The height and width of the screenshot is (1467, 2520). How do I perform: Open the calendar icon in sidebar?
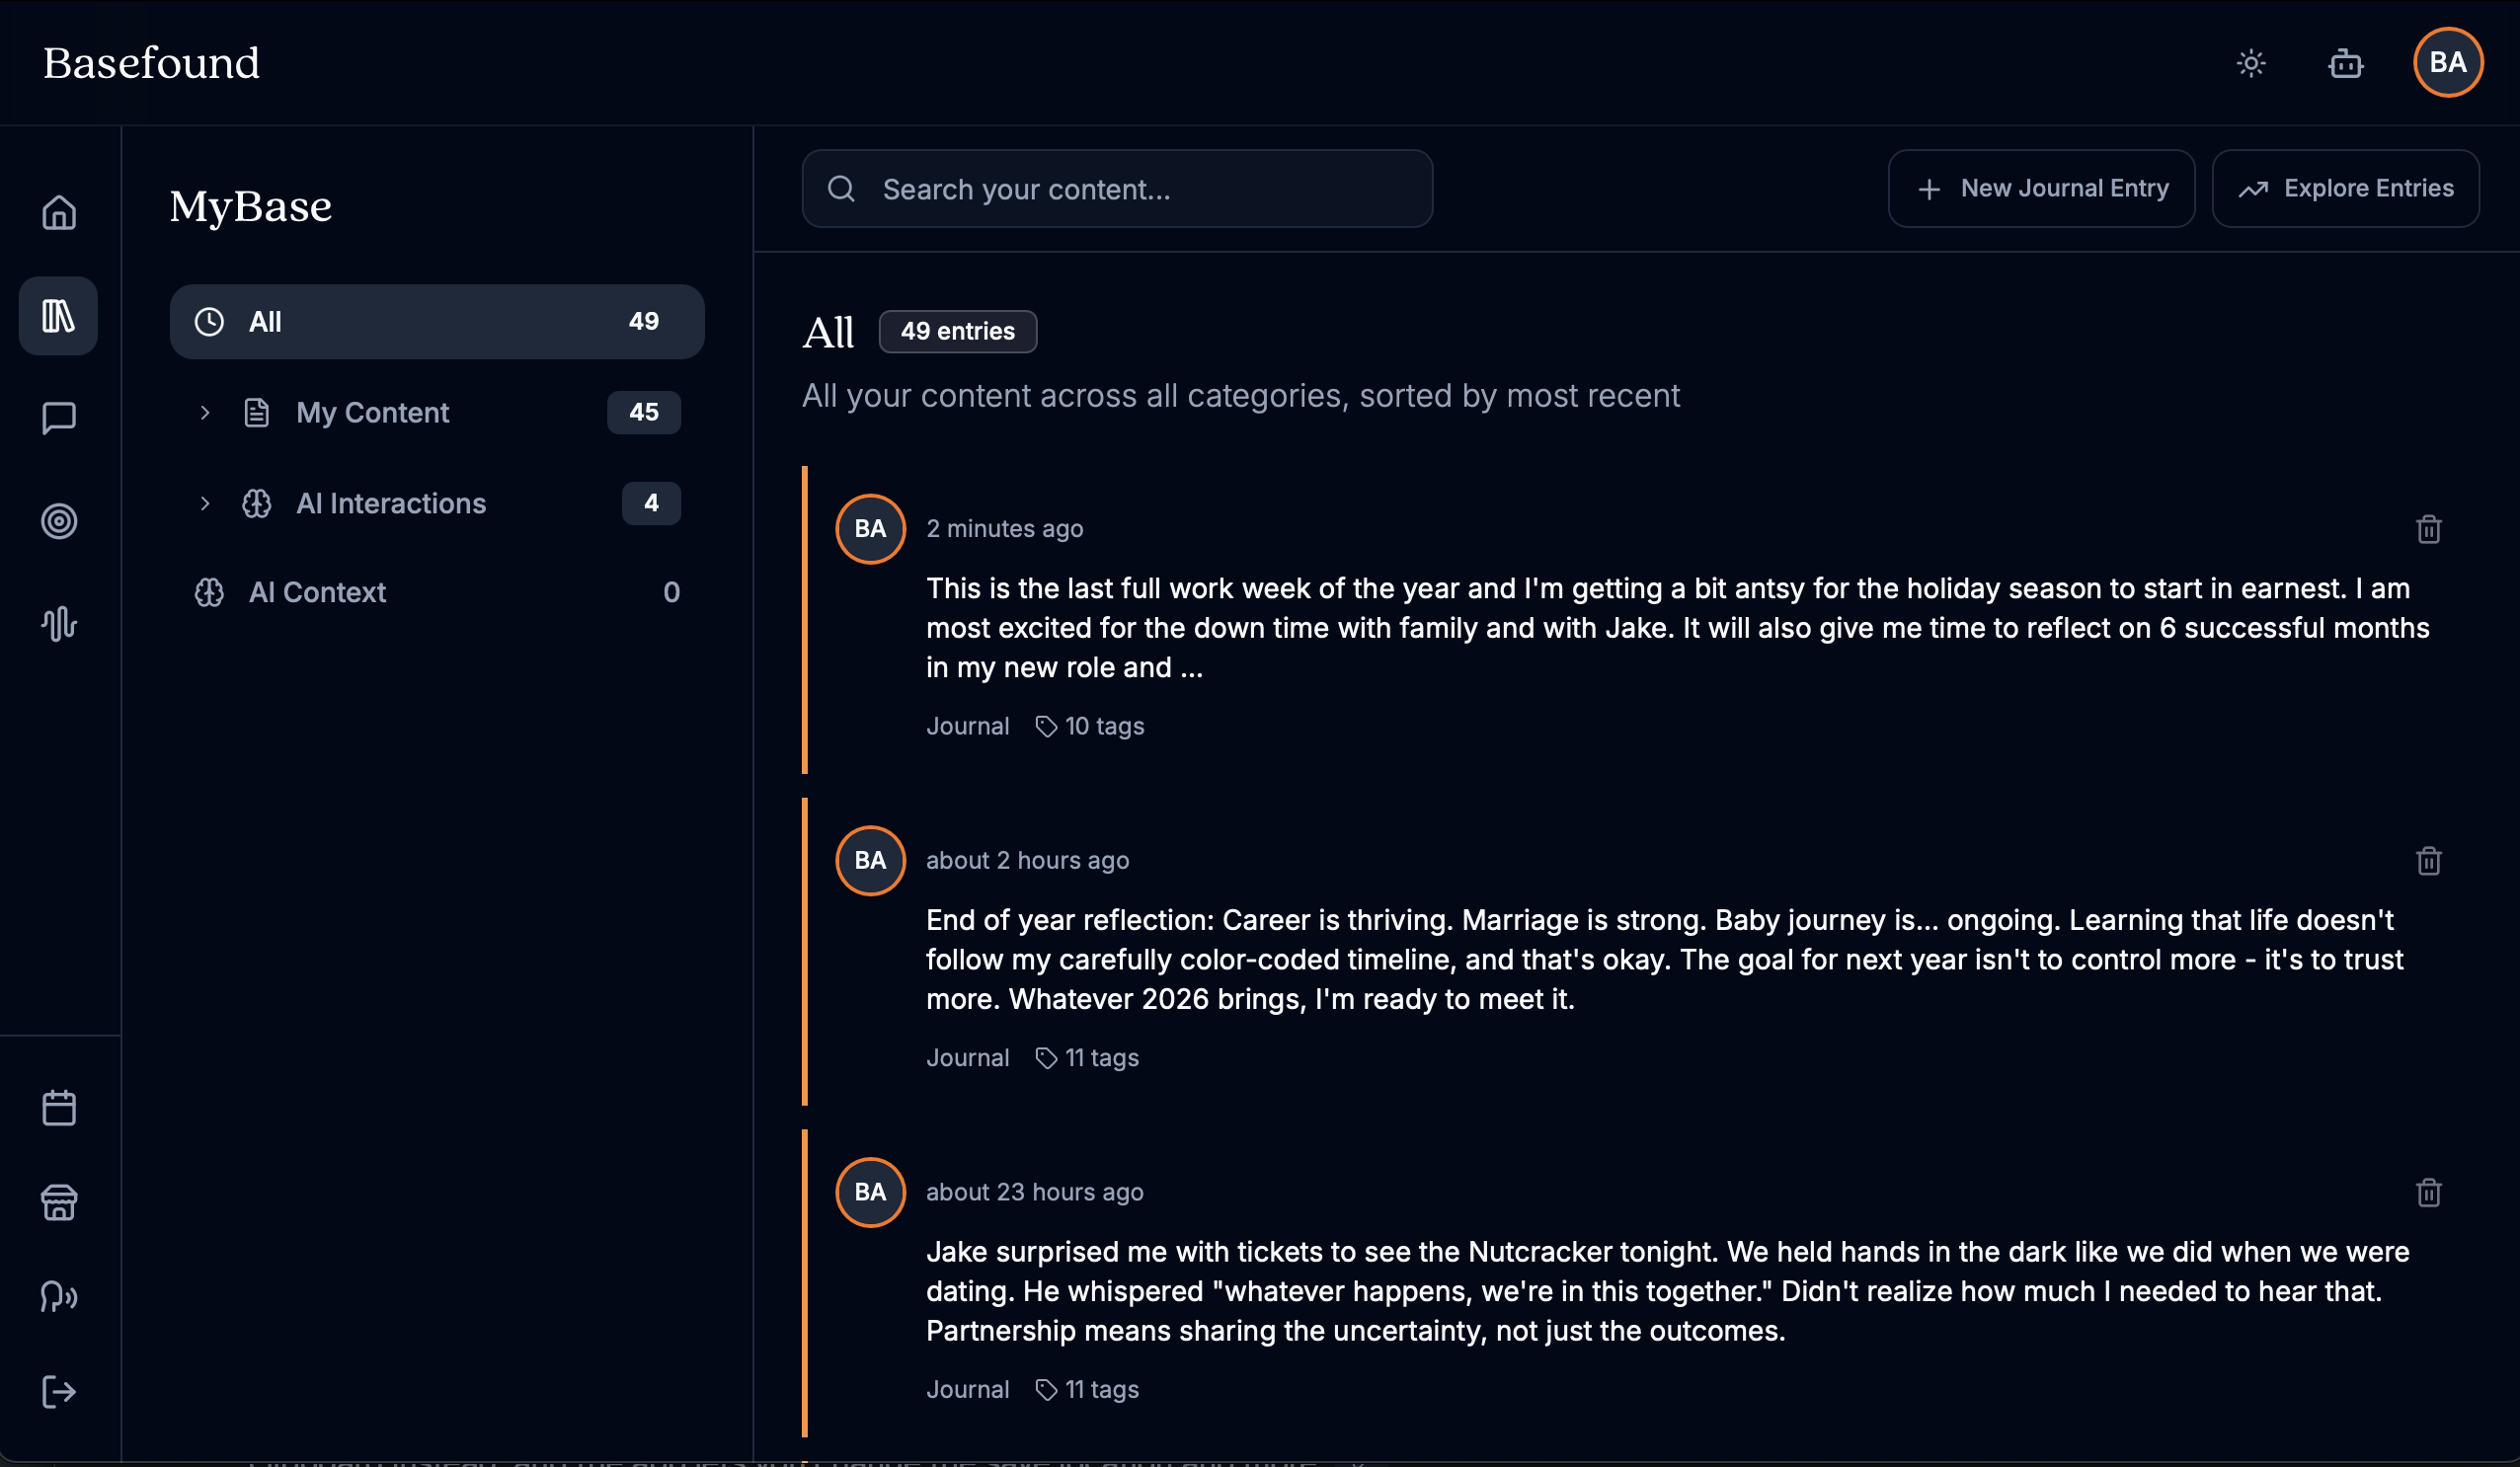(x=59, y=1107)
